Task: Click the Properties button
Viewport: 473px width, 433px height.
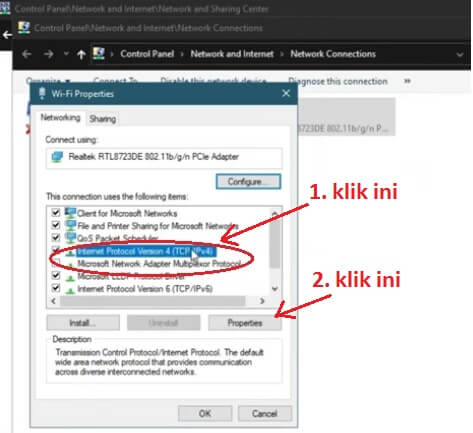Action: tap(245, 323)
